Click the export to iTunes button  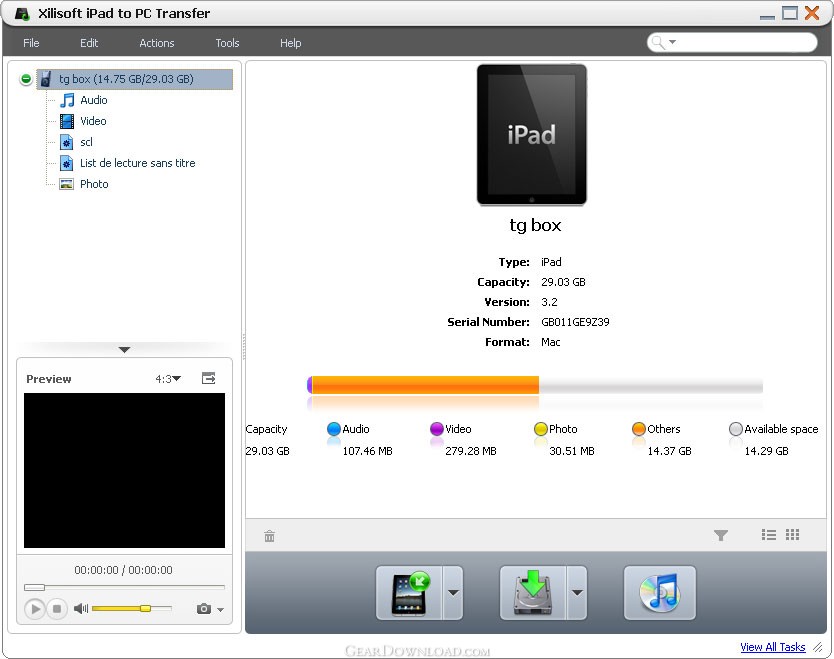[660, 593]
